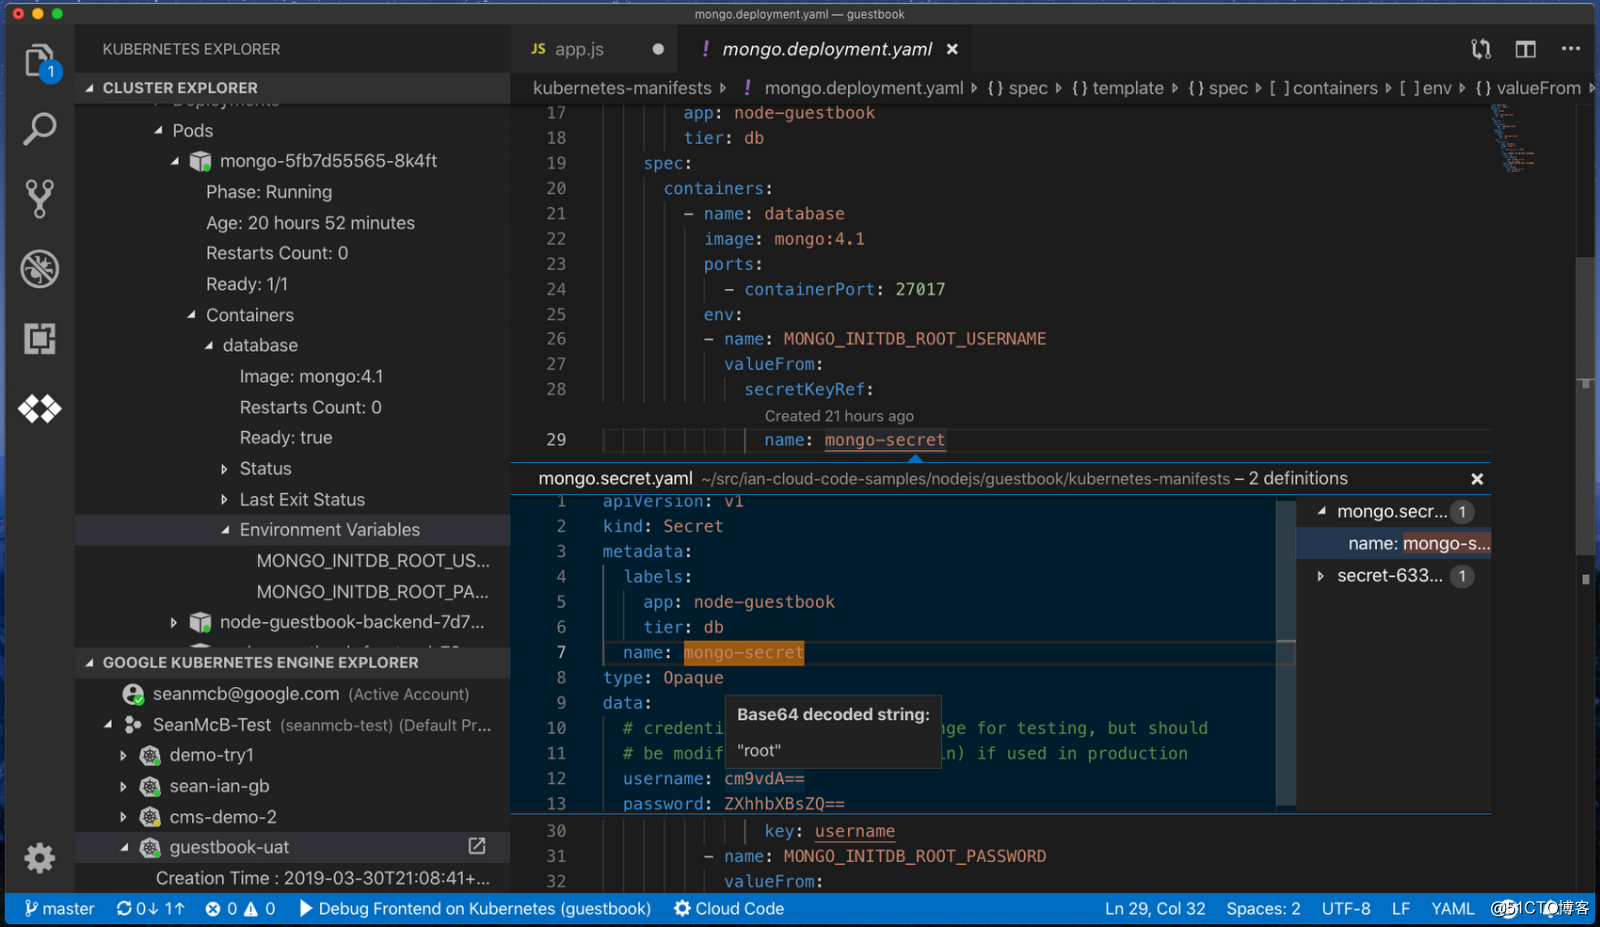Image resolution: width=1600 pixels, height=927 pixels.
Task: Collapse the database container node
Action: 209,345
